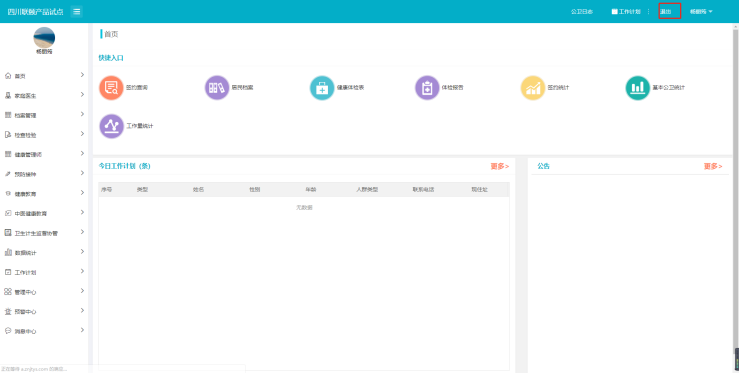The image size is (740, 374).
Task: Expand the 健康管理师 sidebar chevron
Action: (x=82, y=153)
